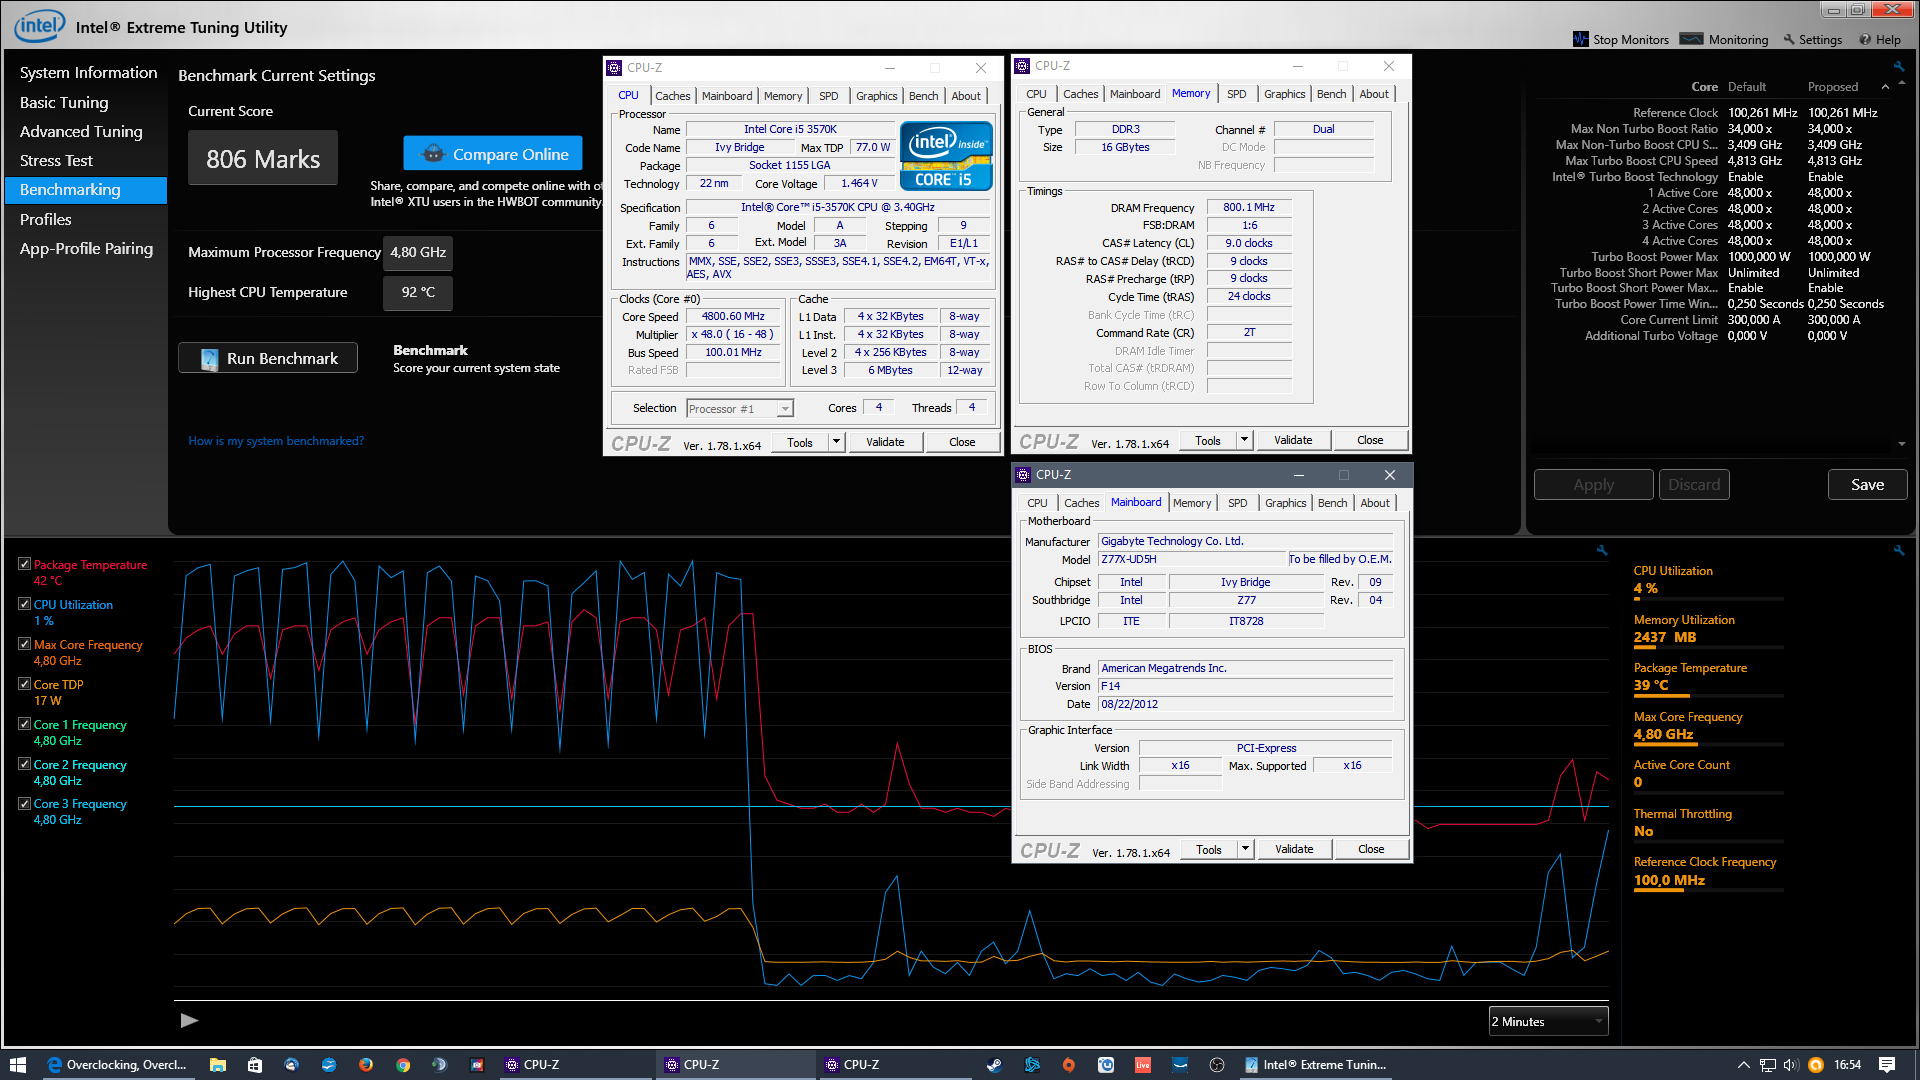
Task: Open Basic Tuning in XTU sidebar
Action: point(64,102)
